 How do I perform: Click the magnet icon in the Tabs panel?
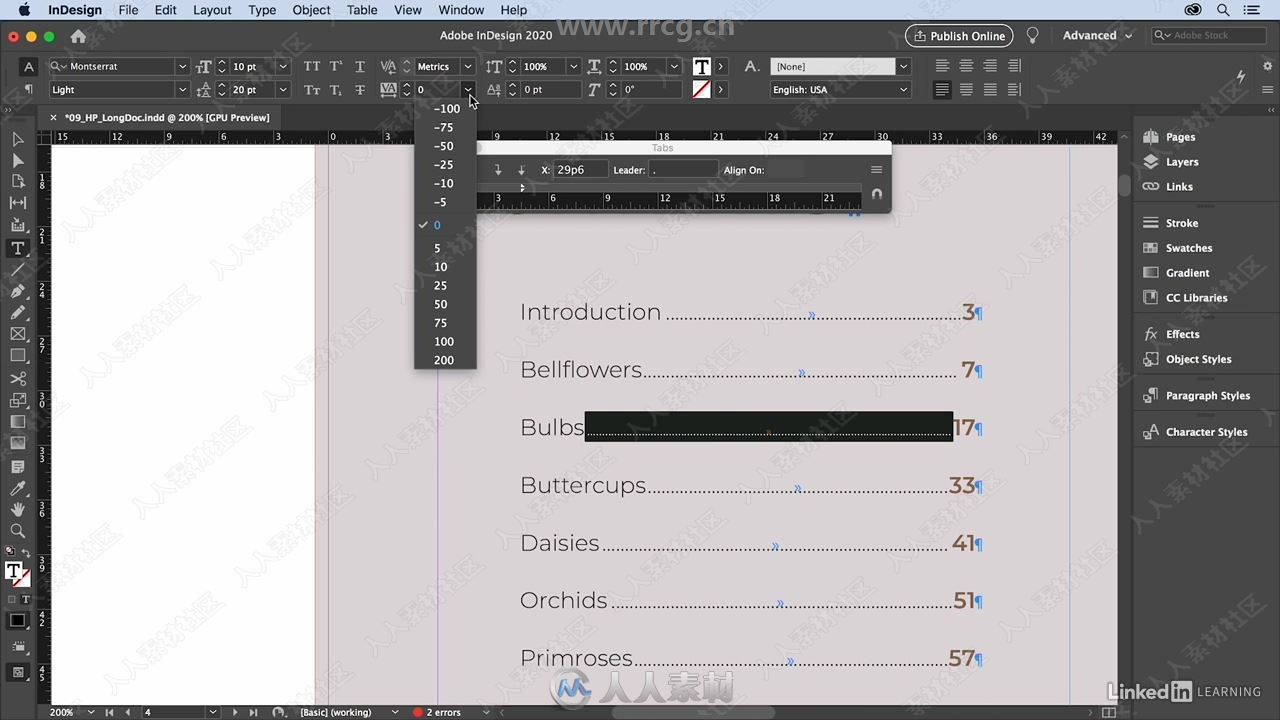877,194
